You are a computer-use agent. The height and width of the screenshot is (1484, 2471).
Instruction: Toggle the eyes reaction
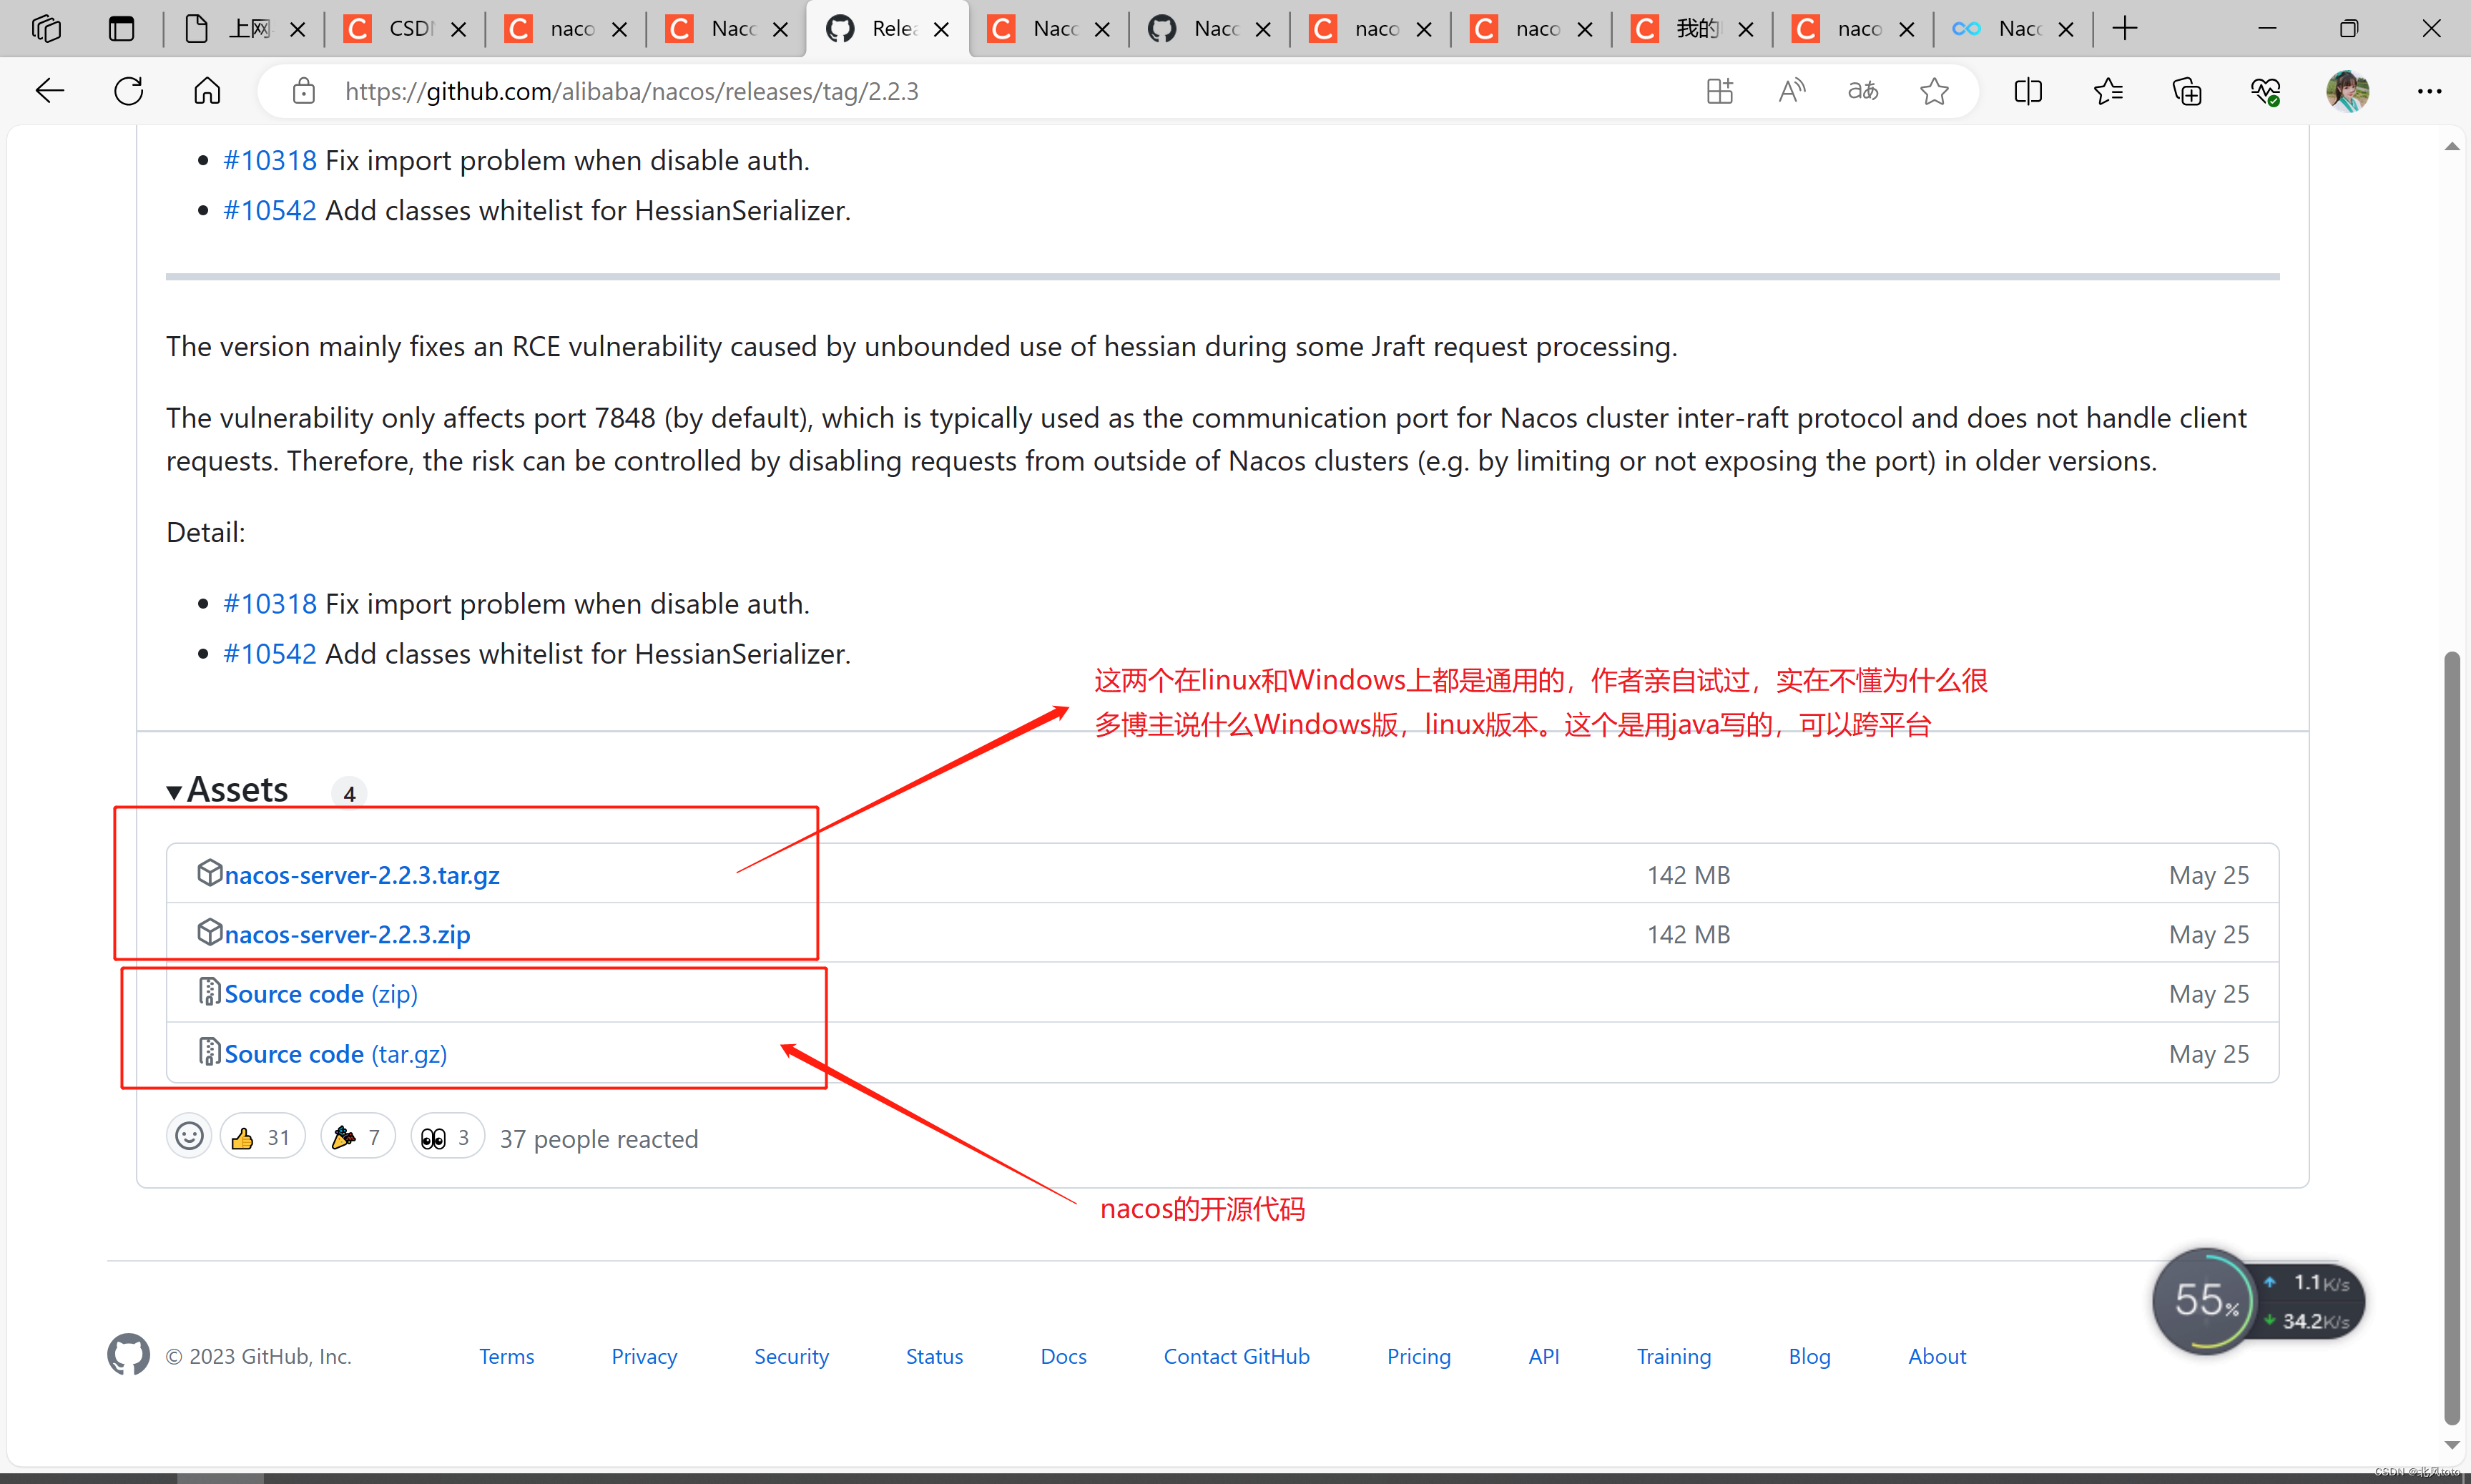[446, 1136]
